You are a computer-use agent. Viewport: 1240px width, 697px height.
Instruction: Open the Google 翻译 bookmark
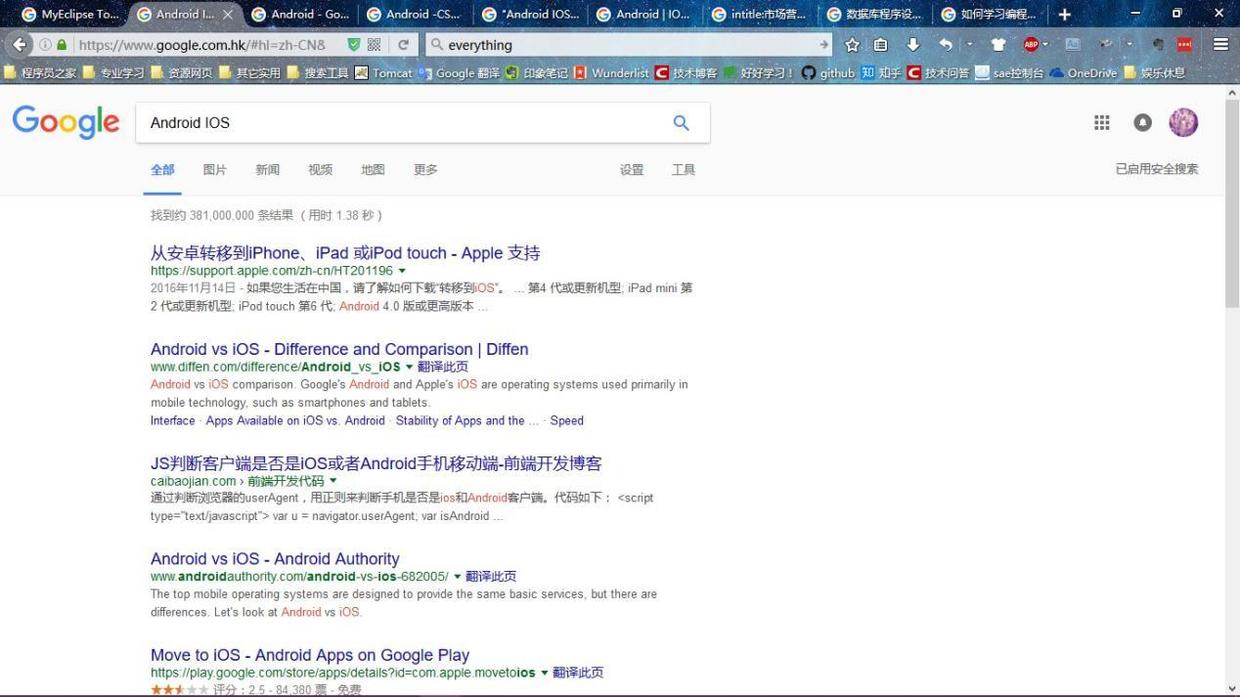click(x=459, y=72)
